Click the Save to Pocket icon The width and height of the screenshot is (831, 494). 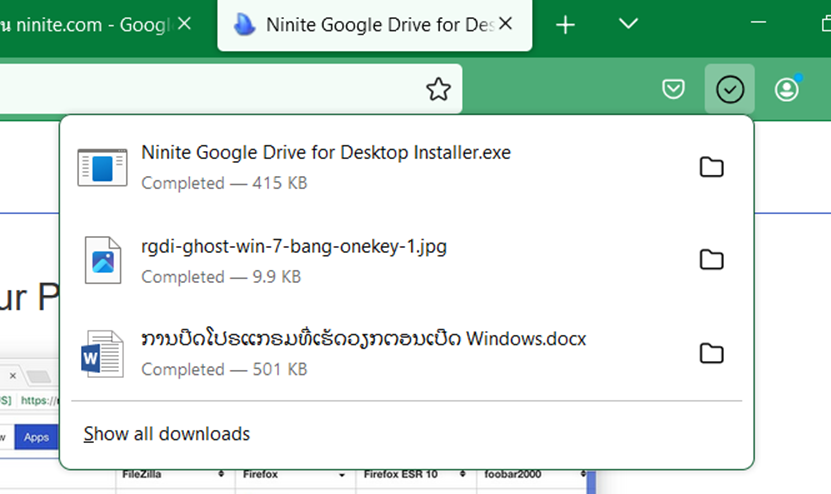674,90
